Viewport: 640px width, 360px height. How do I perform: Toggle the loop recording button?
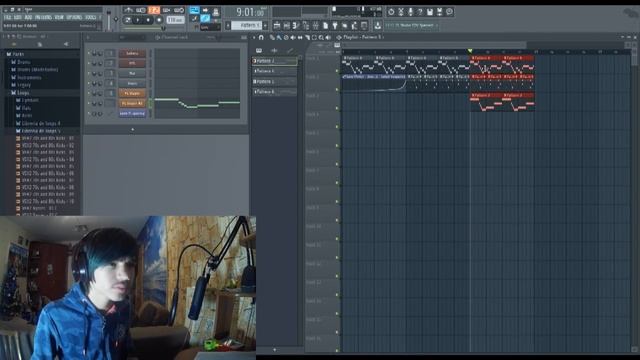(x=179, y=10)
